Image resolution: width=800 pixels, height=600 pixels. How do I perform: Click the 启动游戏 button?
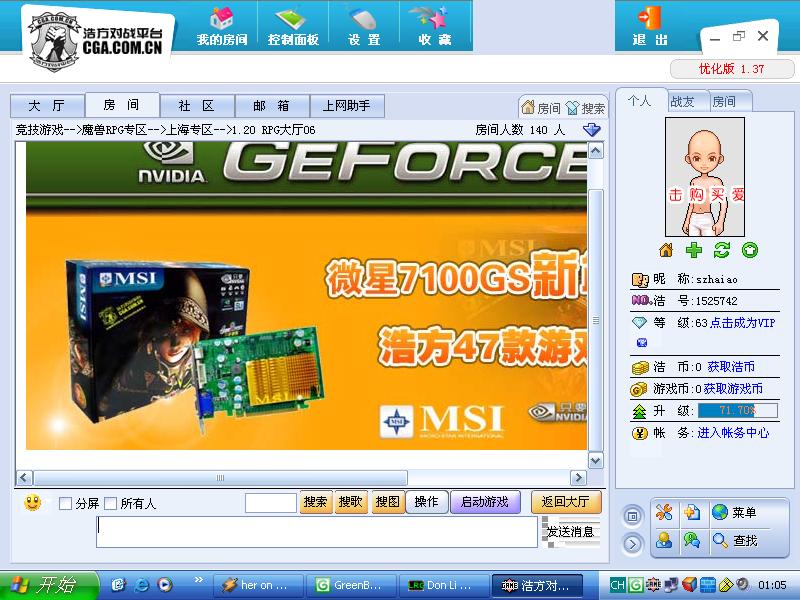pyautogui.click(x=485, y=502)
